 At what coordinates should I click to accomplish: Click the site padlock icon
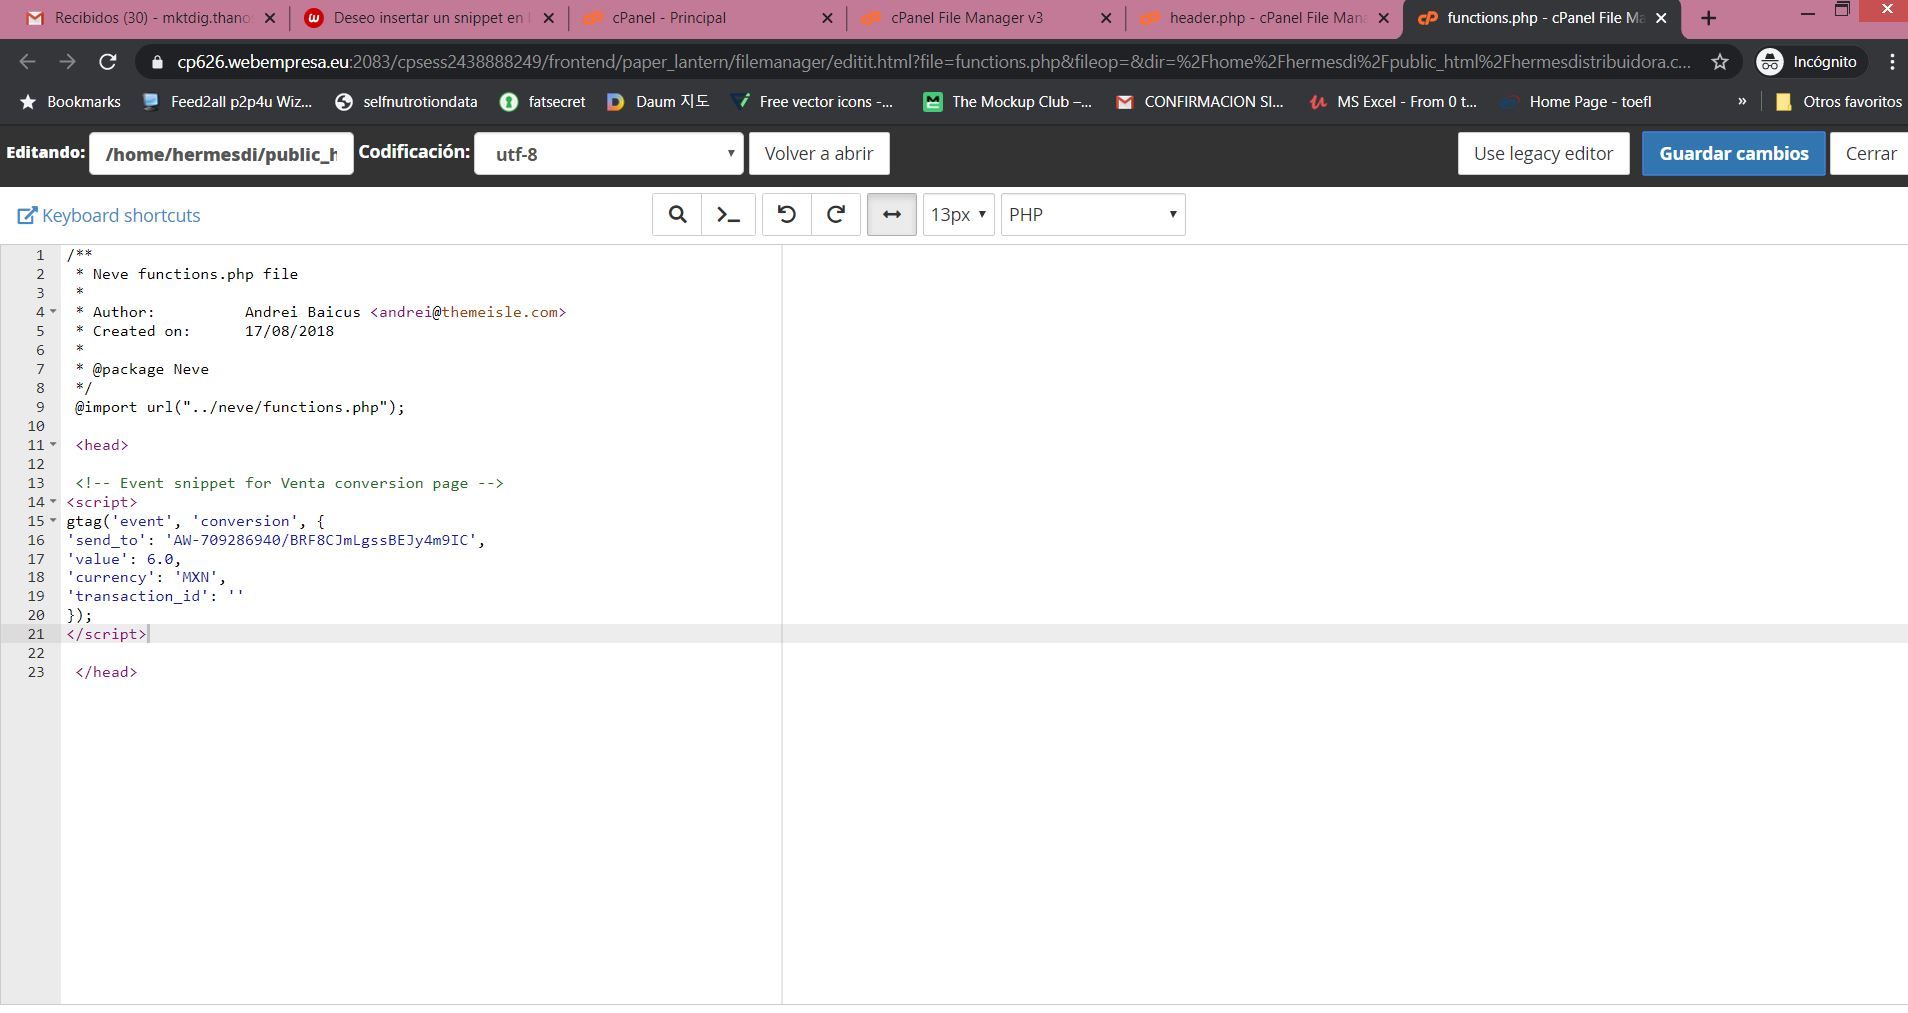157,62
